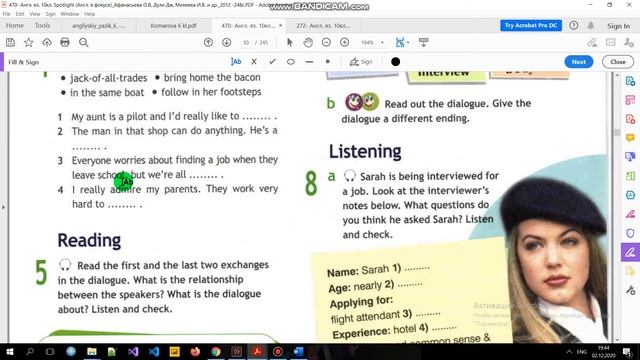Open the angliyskiy_yazik_6 document tab
This screenshot has width=640, height=360.
click(x=98, y=26)
